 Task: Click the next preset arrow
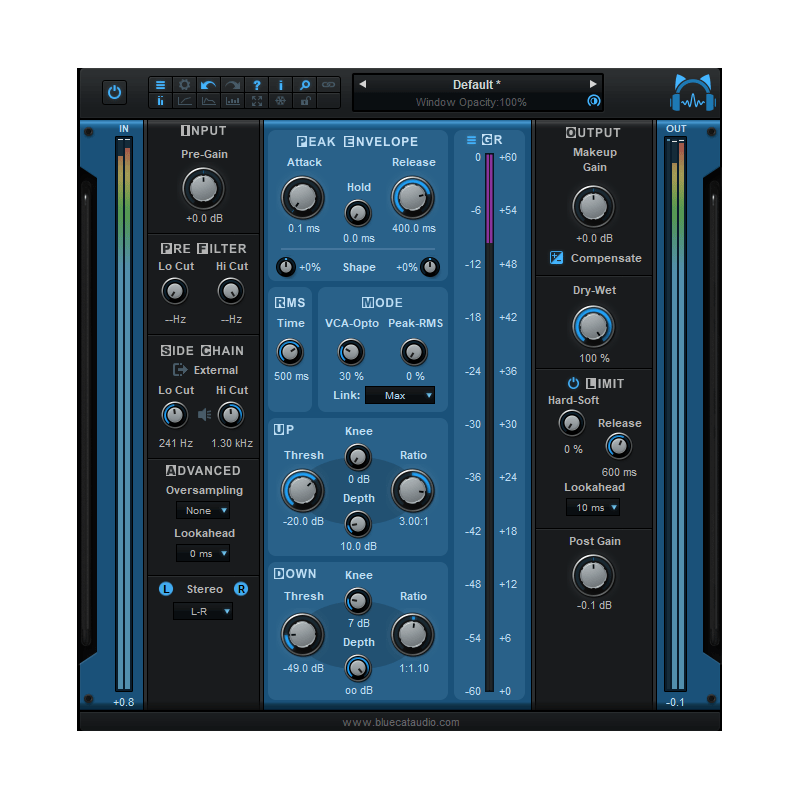point(593,84)
